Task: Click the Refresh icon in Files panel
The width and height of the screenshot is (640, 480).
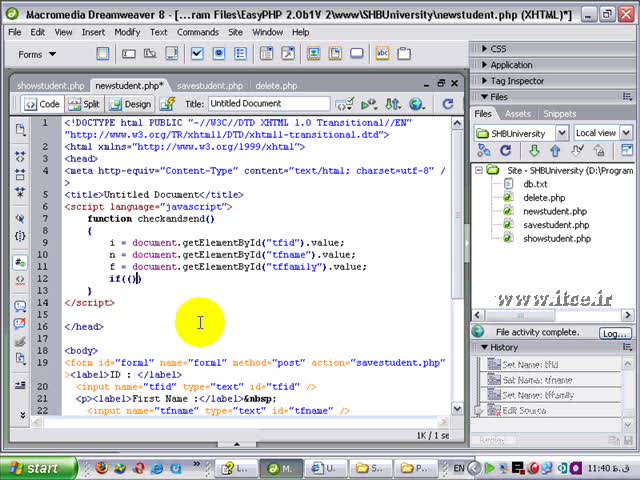Action: [x=505, y=151]
